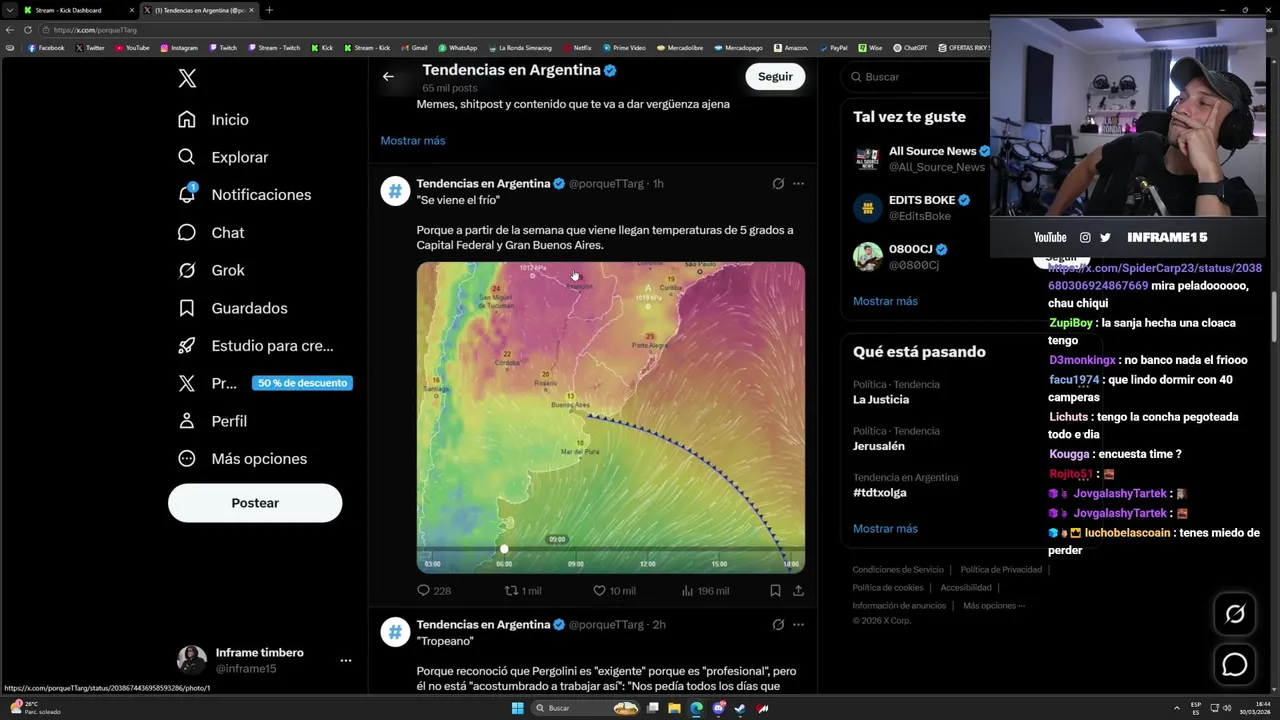View analytics showing 196 mil views
The width and height of the screenshot is (1280, 720).
click(705, 591)
